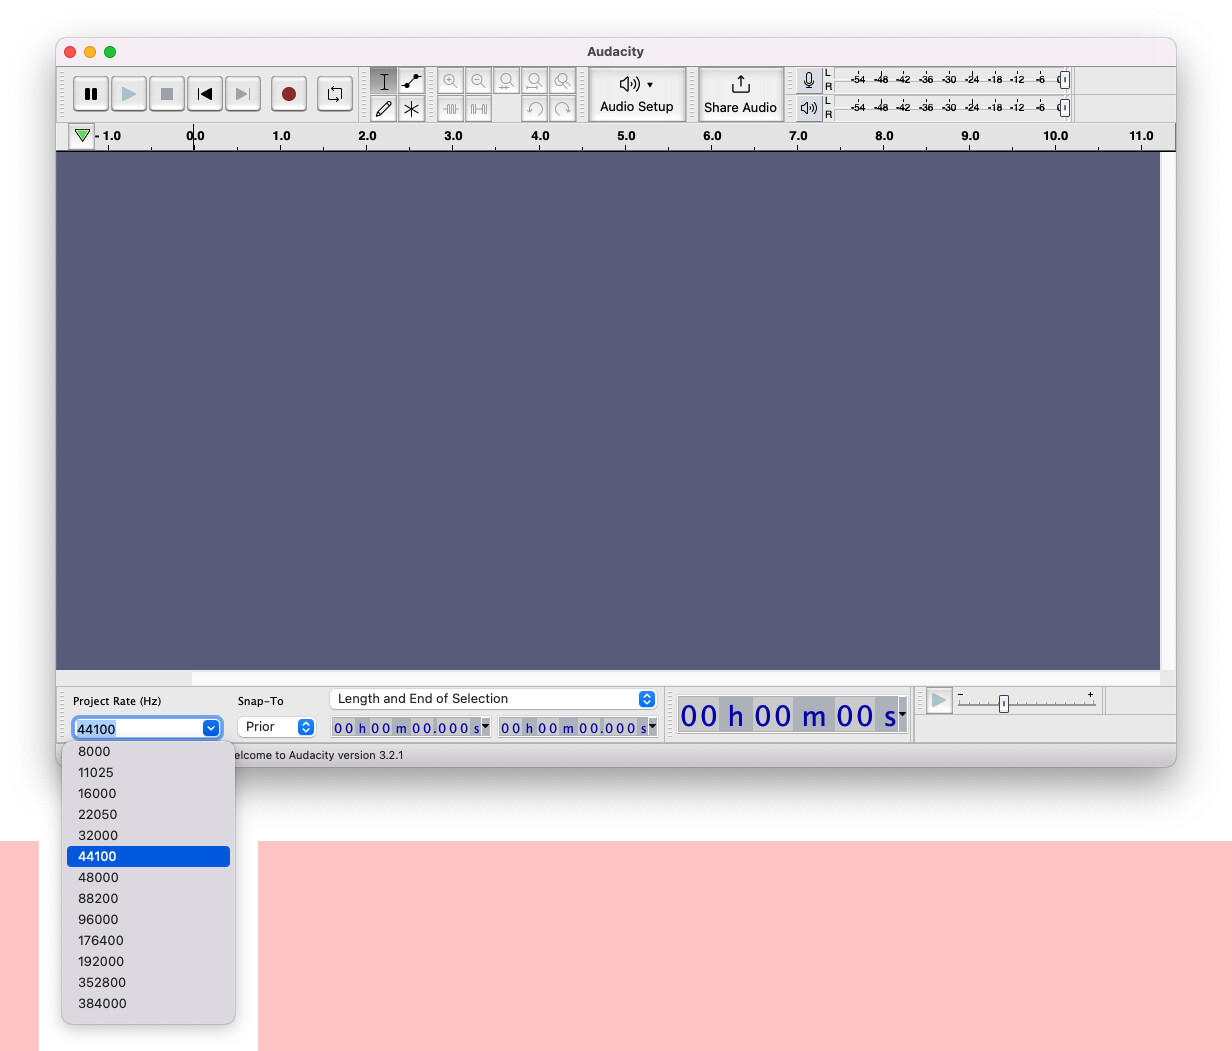Click the horizontal scrollbar below track area
The width and height of the screenshot is (1232, 1051).
tap(608, 678)
